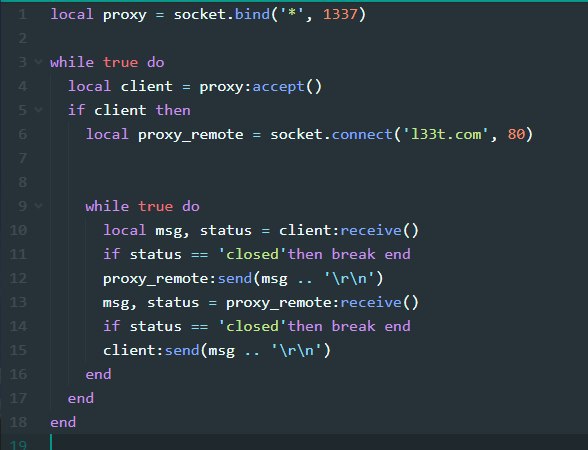Click 'closed' string on line 11

(x=252, y=254)
